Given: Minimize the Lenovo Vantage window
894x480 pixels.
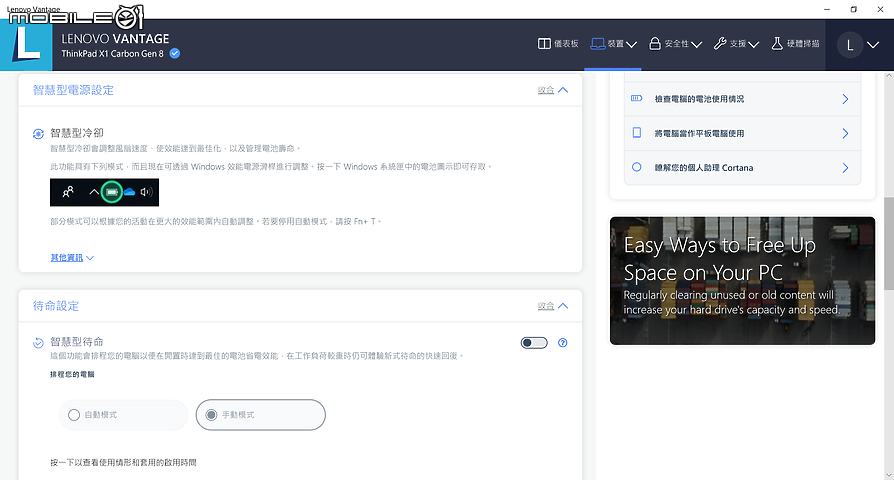Looking at the screenshot, I should (827, 9).
